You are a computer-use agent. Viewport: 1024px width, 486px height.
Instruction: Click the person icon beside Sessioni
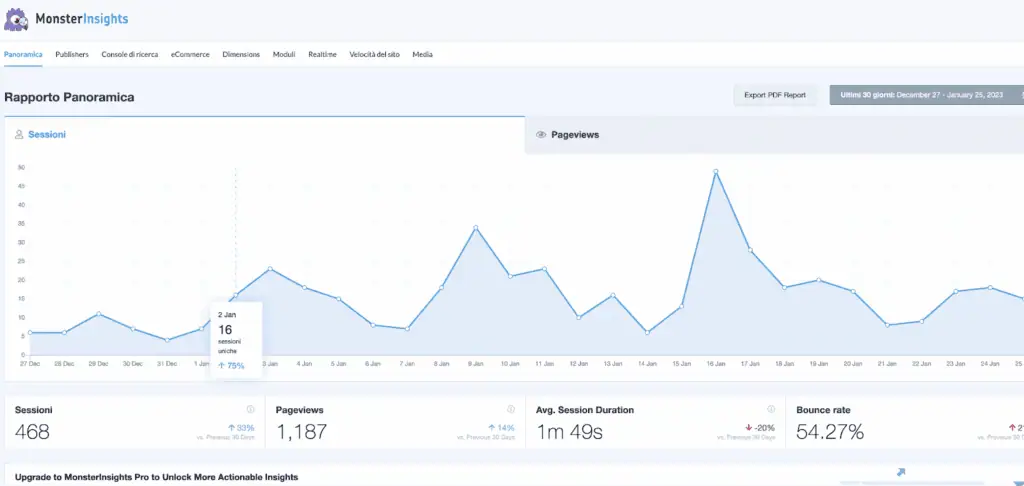[19, 134]
